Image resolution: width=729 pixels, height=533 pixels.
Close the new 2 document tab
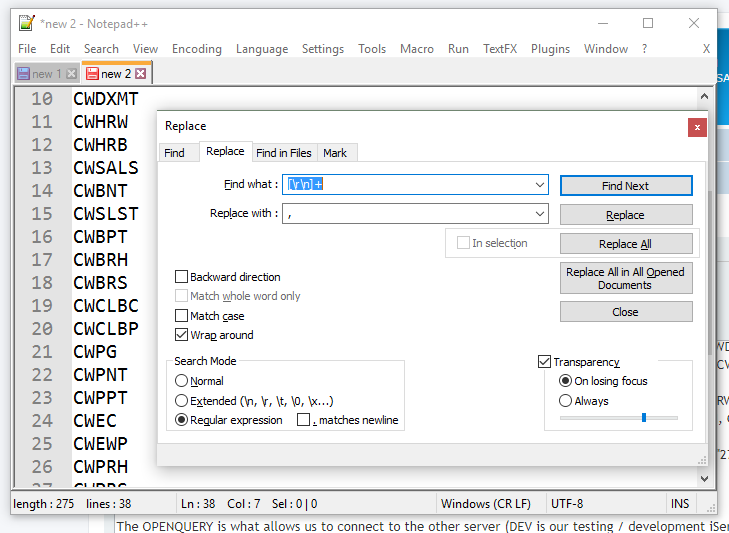[x=141, y=74]
